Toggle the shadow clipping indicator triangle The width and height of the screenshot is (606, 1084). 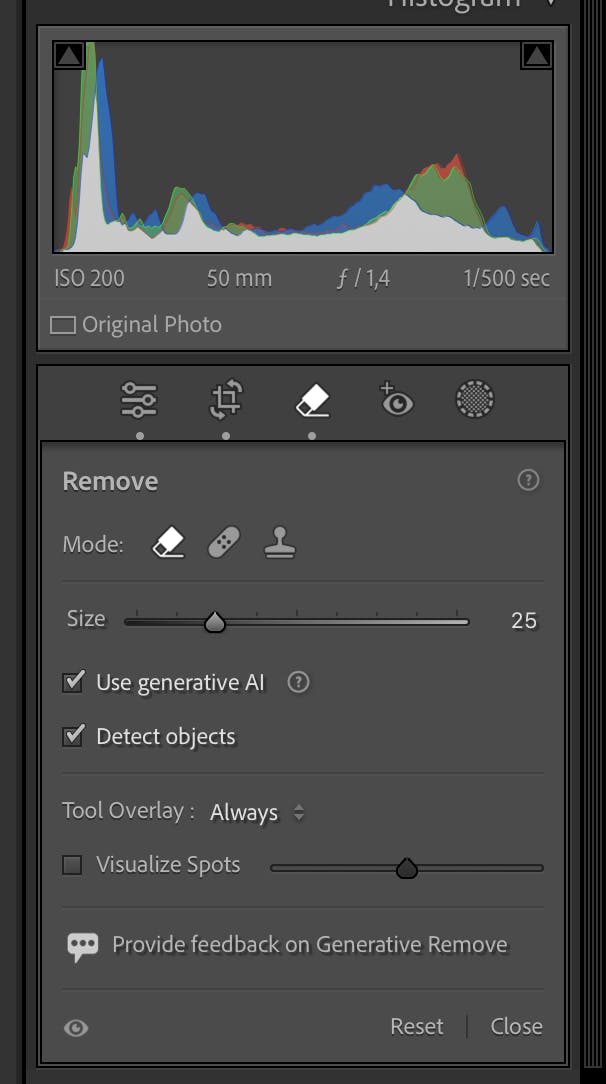69,55
